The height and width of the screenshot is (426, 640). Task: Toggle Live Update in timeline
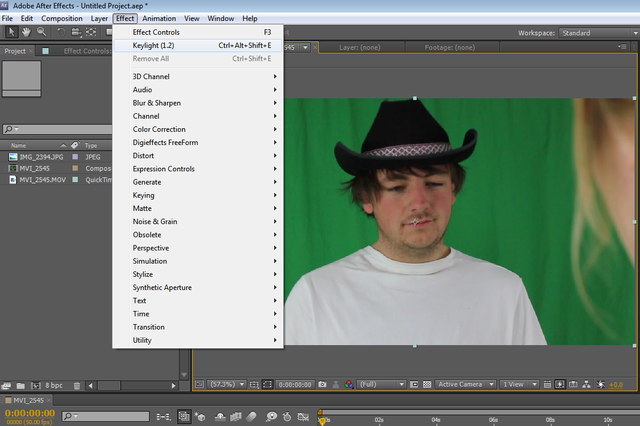[x=184, y=416]
